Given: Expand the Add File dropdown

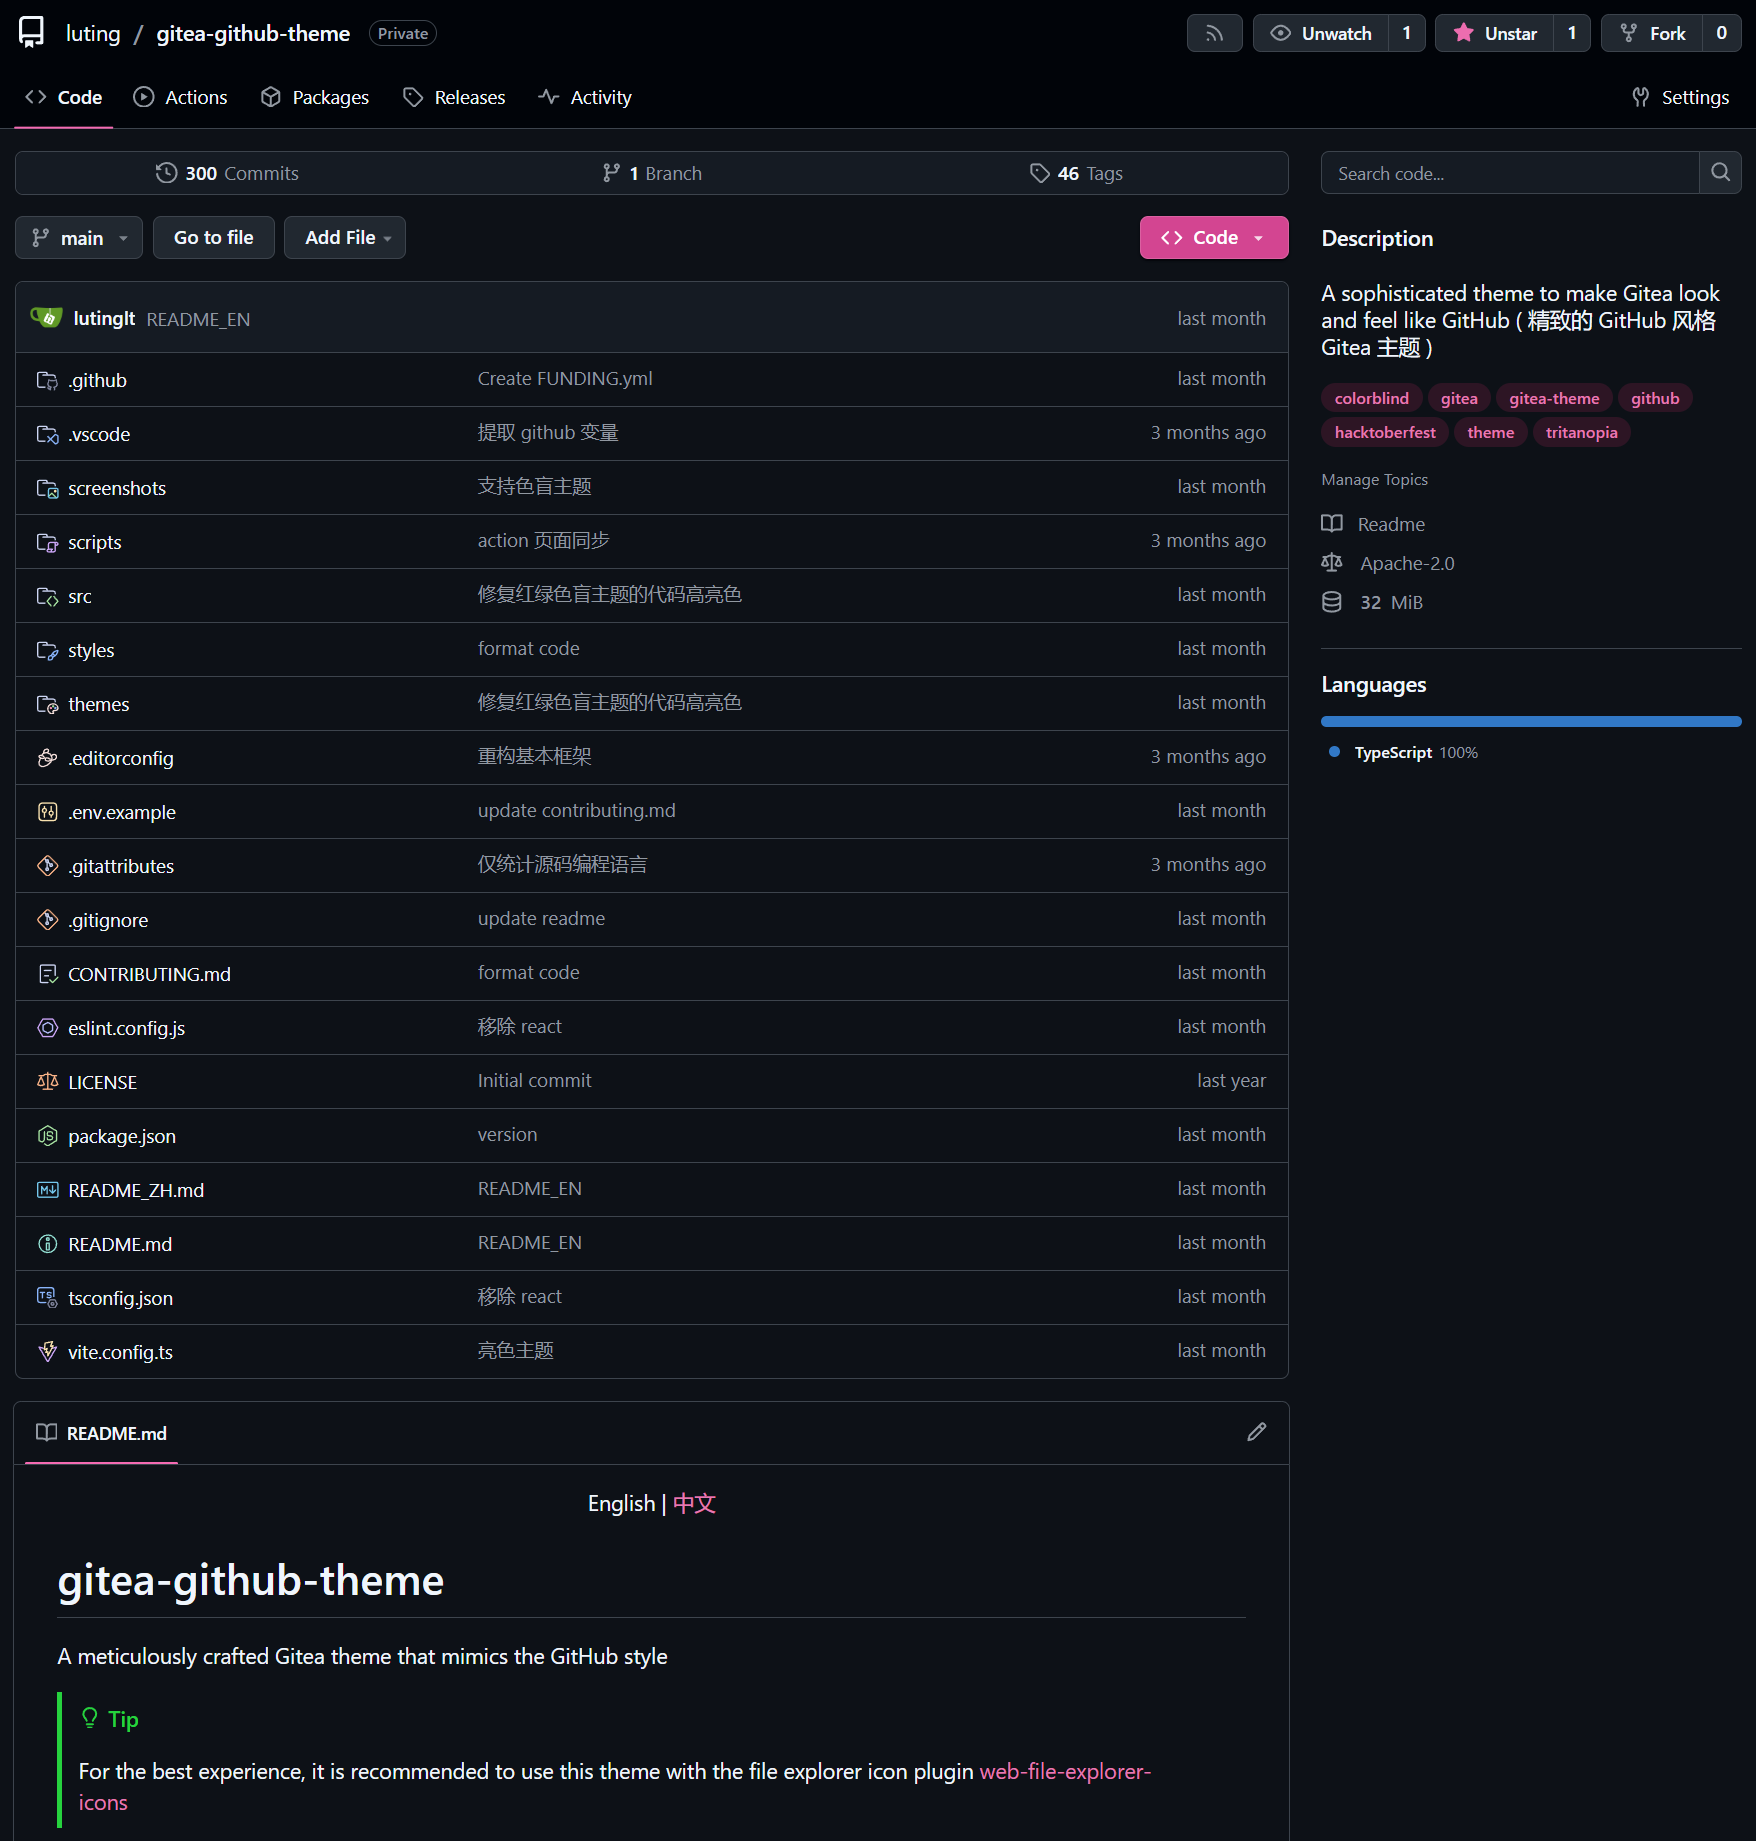Looking at the screenshot, I should (345, 238).
